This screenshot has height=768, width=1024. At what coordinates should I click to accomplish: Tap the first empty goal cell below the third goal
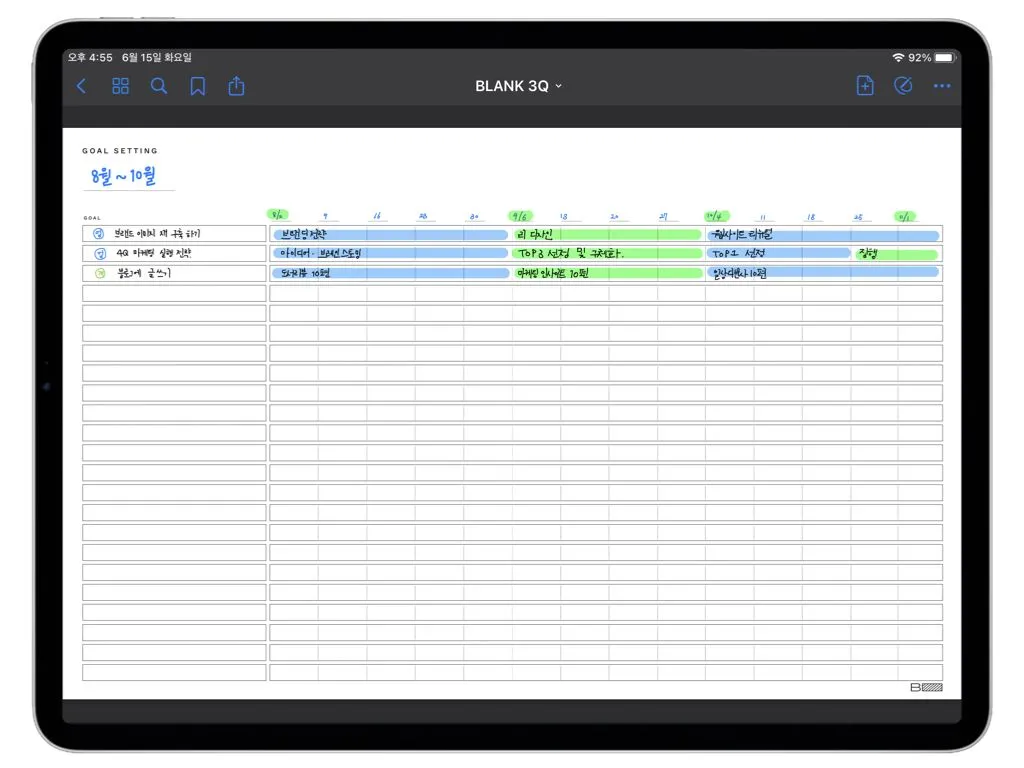point(174,293)
